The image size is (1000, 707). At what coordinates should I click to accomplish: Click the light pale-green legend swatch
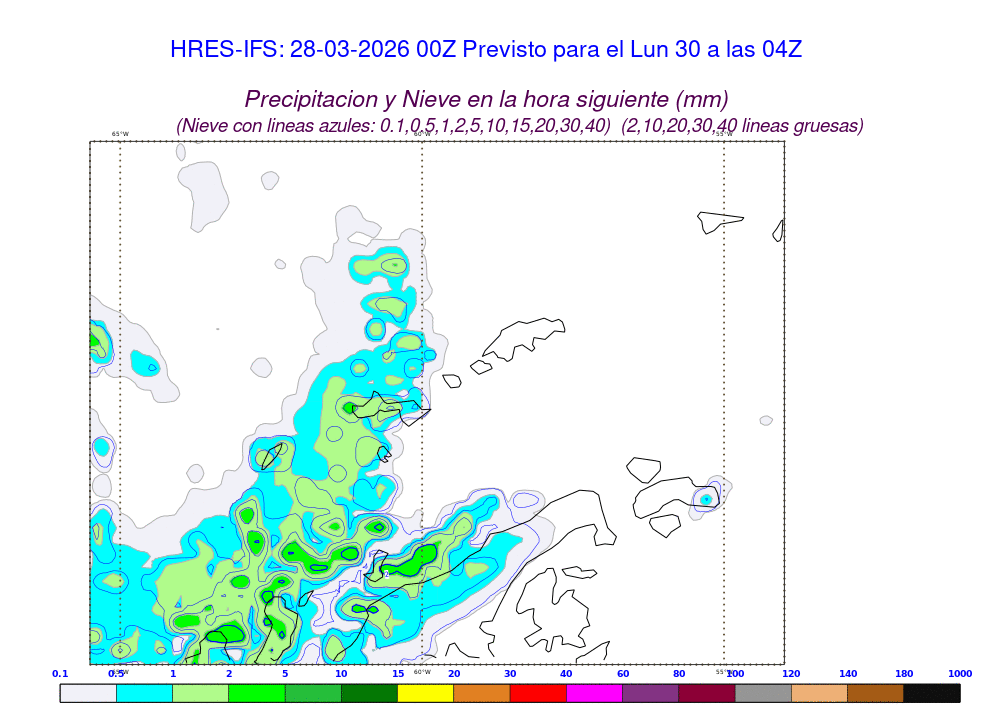[x=200, y=692]
